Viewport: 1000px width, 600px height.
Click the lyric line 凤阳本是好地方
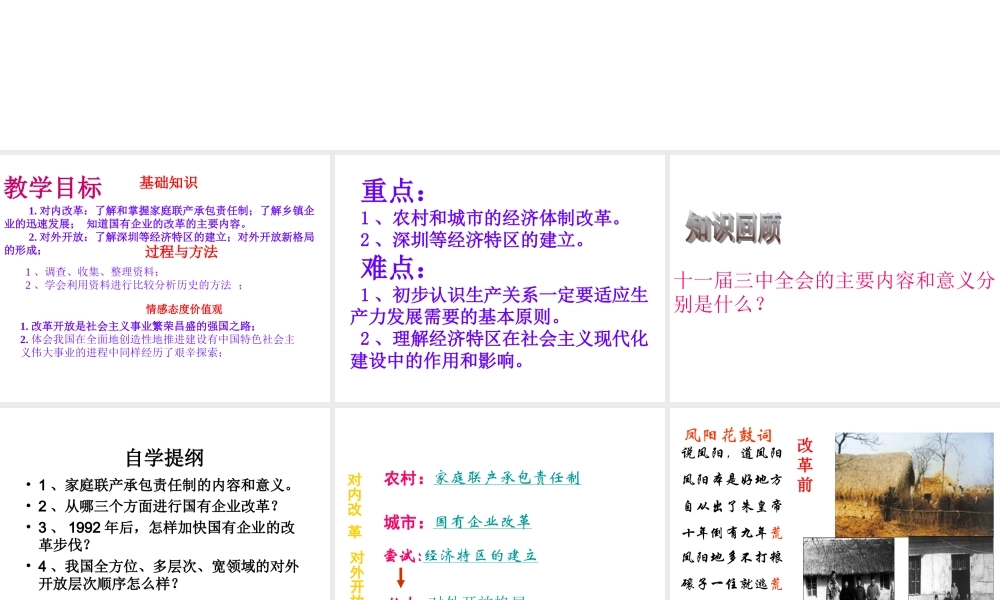[732, 479]
